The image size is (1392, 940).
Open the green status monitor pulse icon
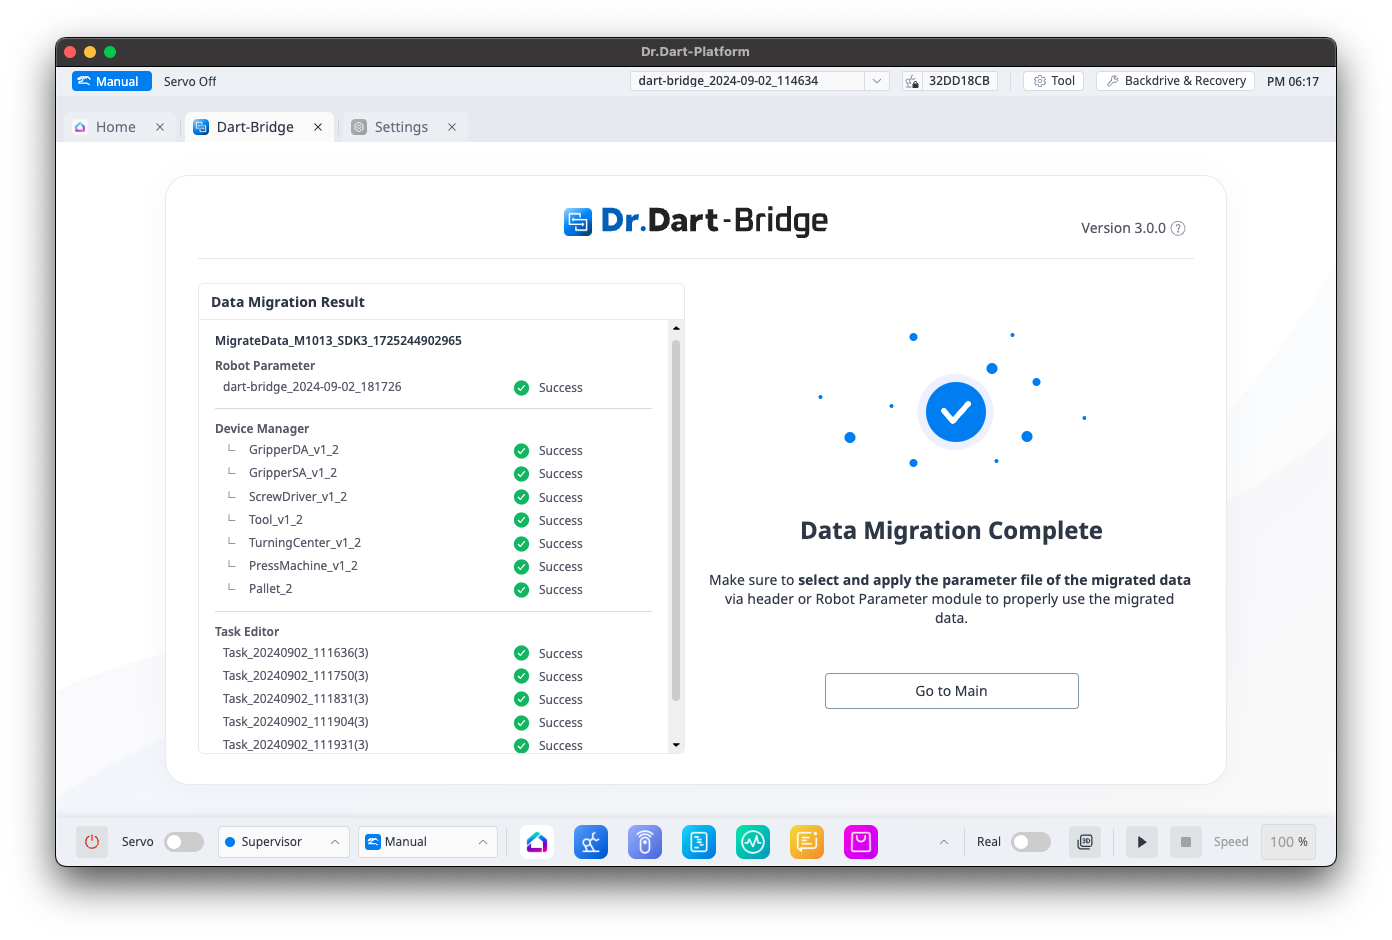point(753,842)
